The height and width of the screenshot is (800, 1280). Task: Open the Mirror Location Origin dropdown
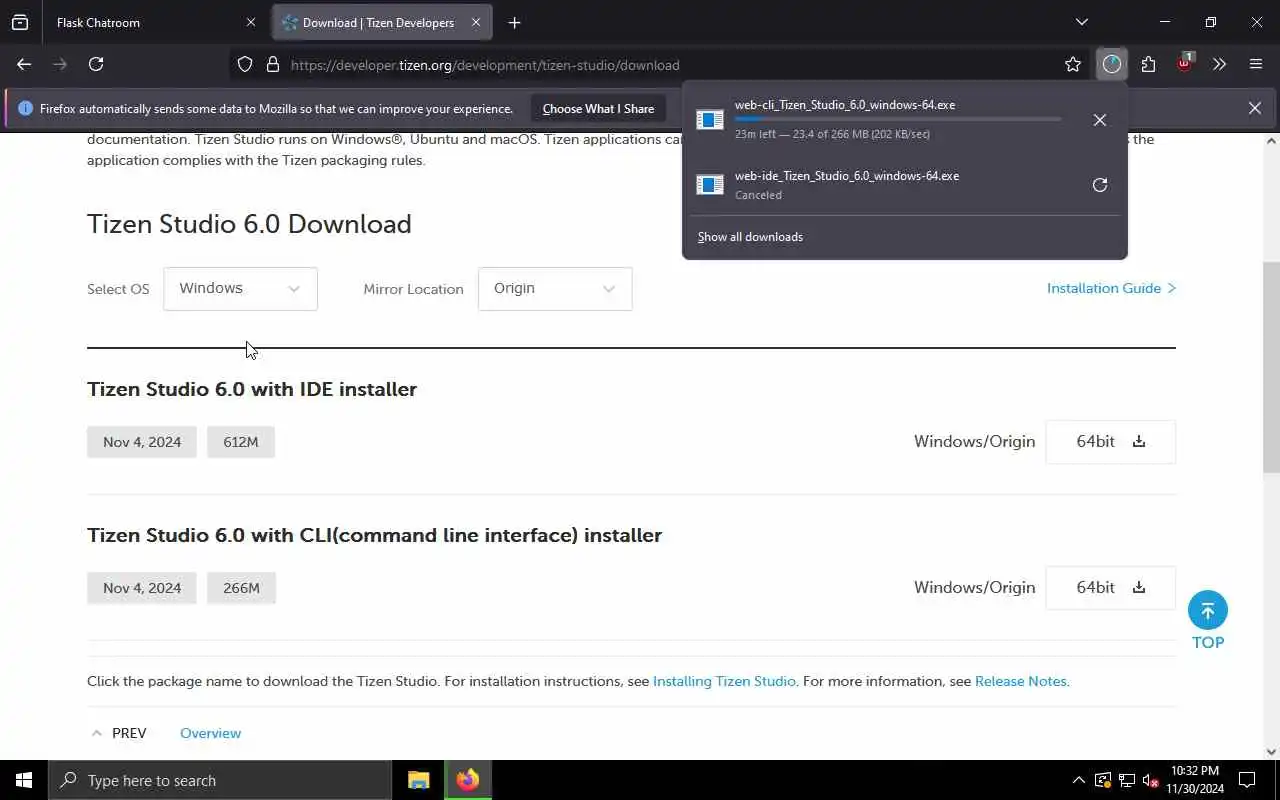tap(555, 289)
